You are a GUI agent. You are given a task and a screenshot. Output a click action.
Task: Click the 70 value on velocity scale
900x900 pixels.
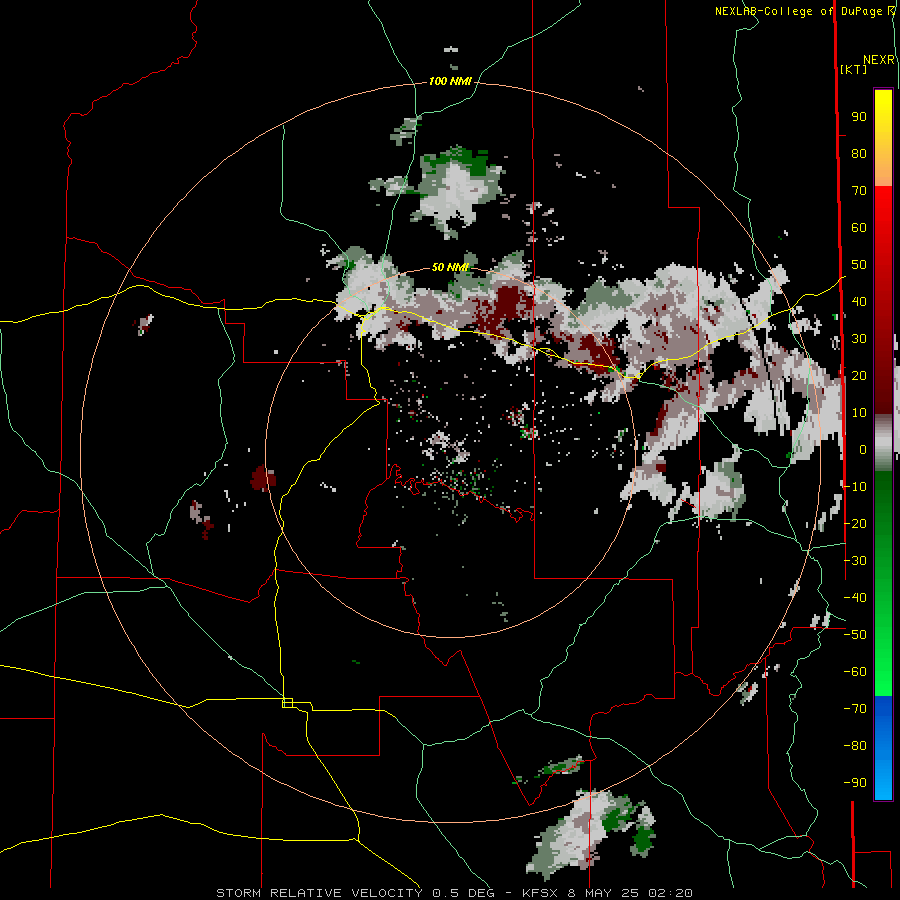[859, 191]
